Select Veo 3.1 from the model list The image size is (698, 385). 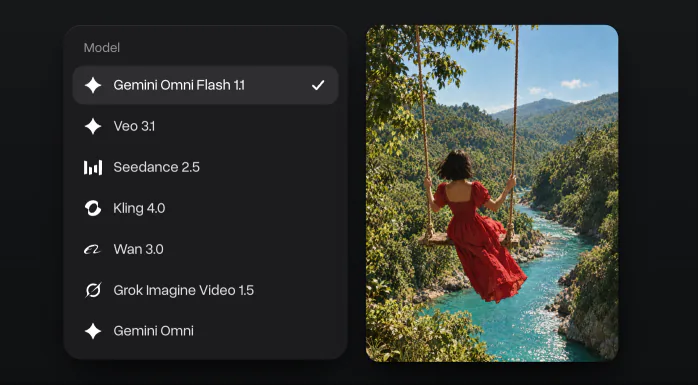pos(205,126)
